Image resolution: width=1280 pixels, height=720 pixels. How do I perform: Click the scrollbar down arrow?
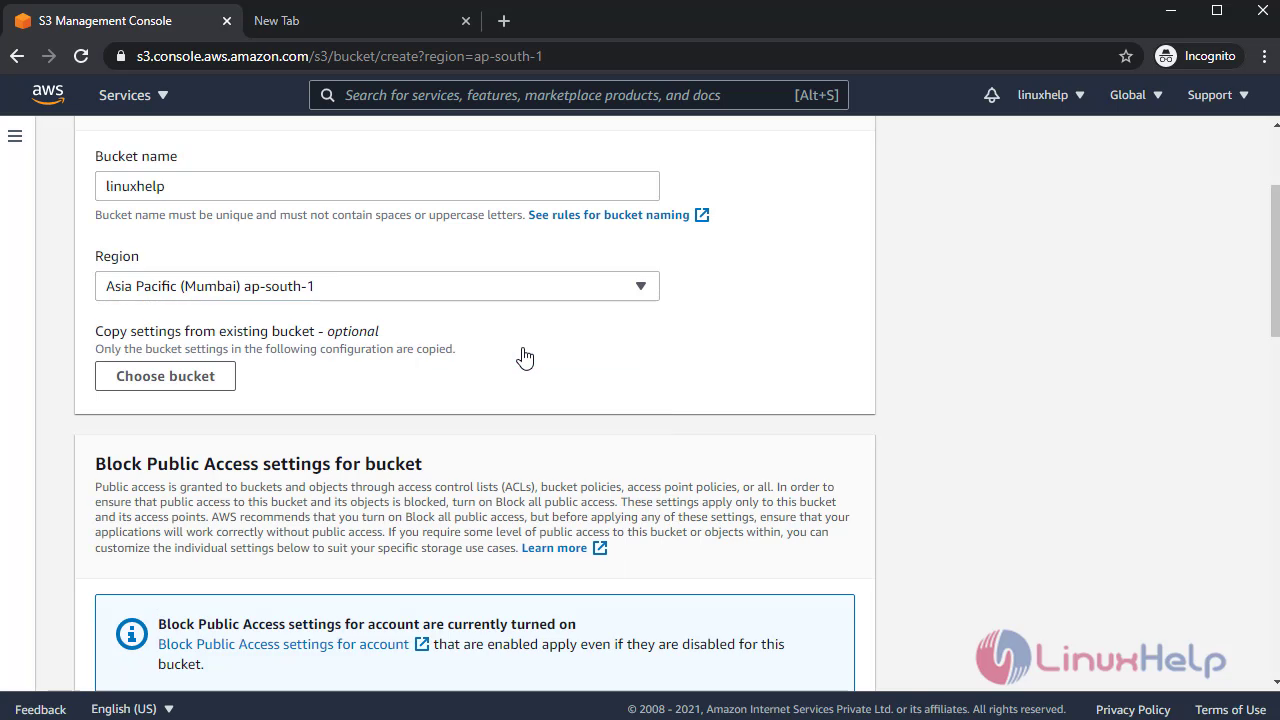point(1275,682)
